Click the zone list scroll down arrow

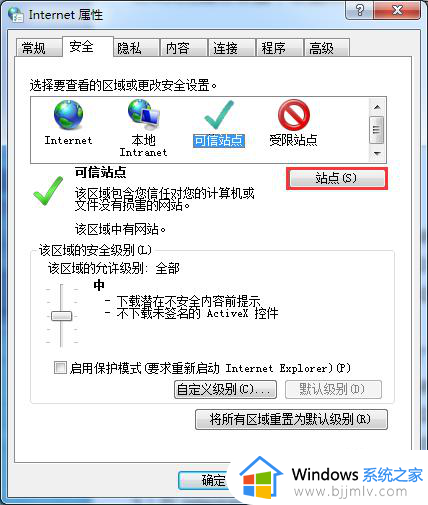pos(377,153)
